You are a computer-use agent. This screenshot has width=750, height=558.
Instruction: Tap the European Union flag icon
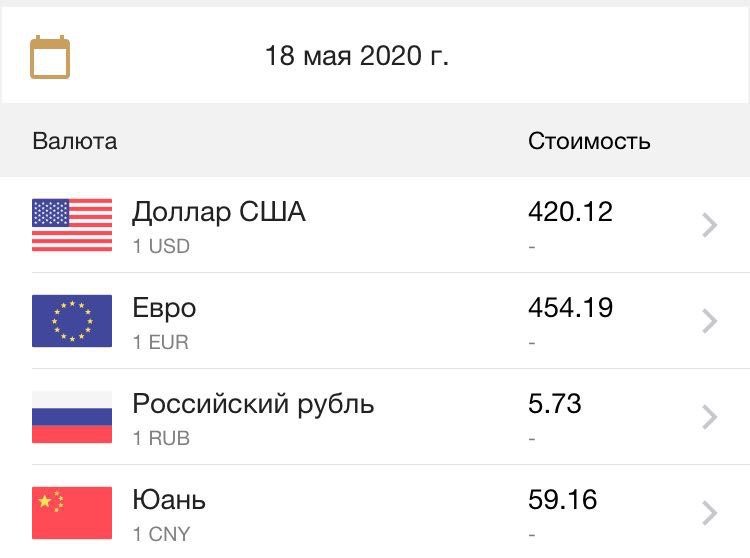(72, 321)
